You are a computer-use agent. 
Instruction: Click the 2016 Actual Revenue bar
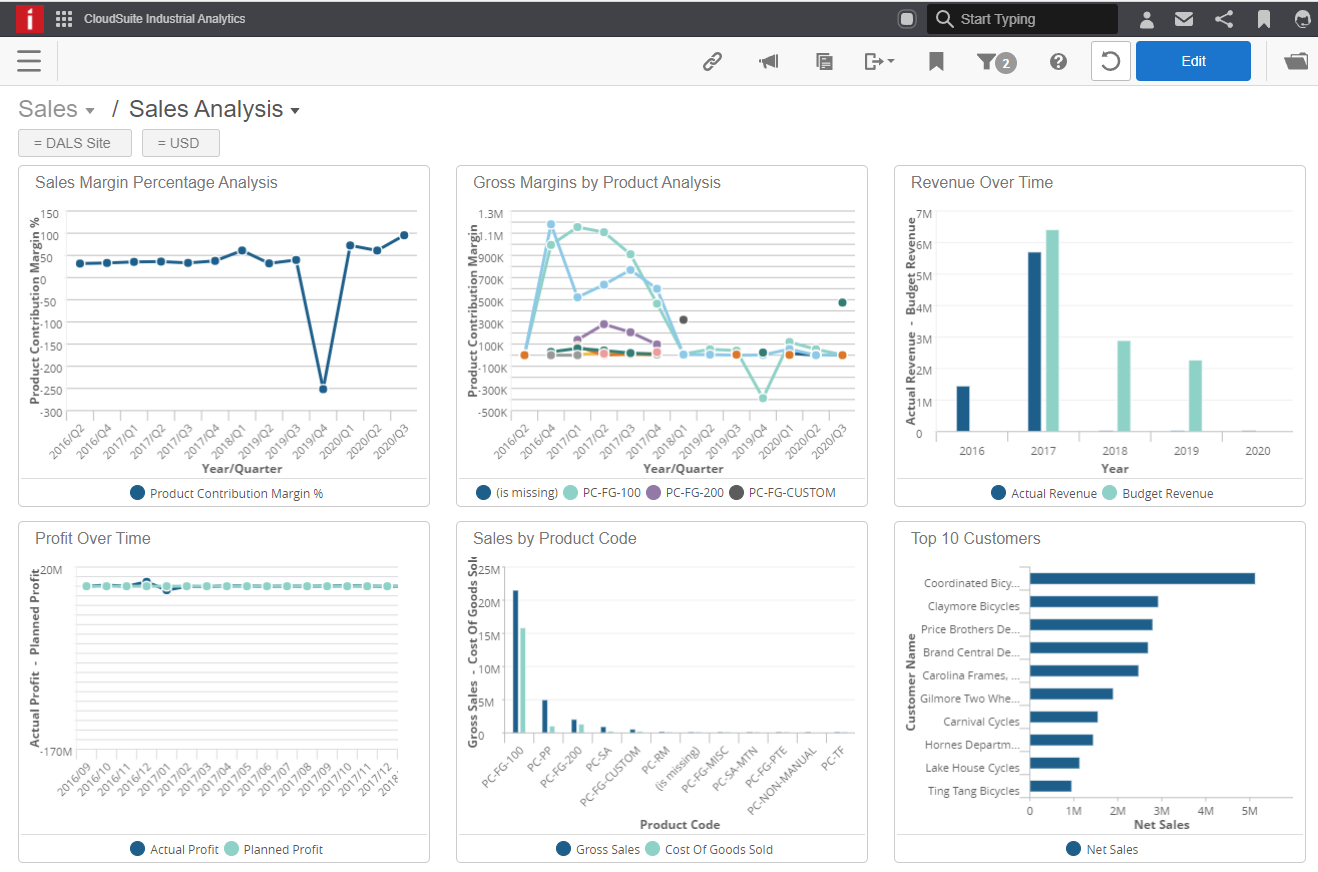tap(963, 409)
